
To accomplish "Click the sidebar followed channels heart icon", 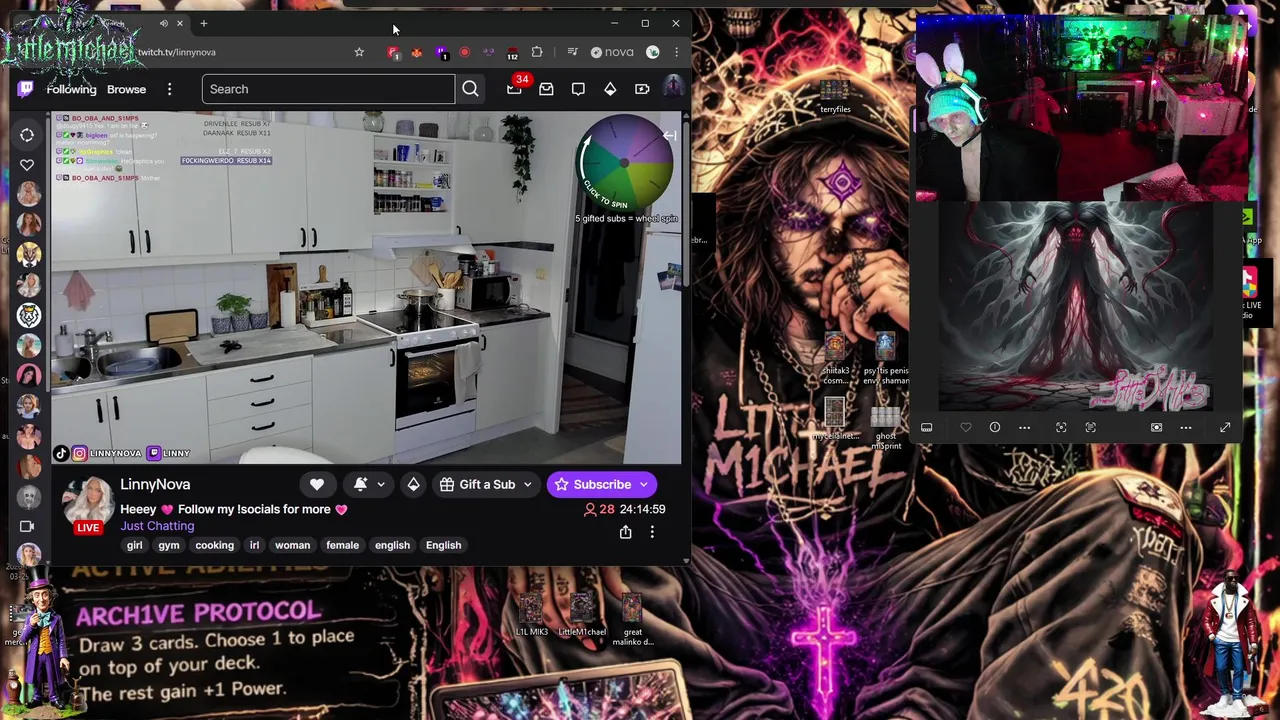I will 27,165.
